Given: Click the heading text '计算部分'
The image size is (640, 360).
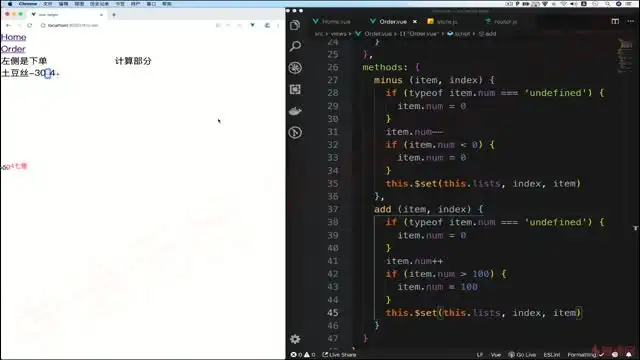Looking at the screenshot, I should (133, 61).
